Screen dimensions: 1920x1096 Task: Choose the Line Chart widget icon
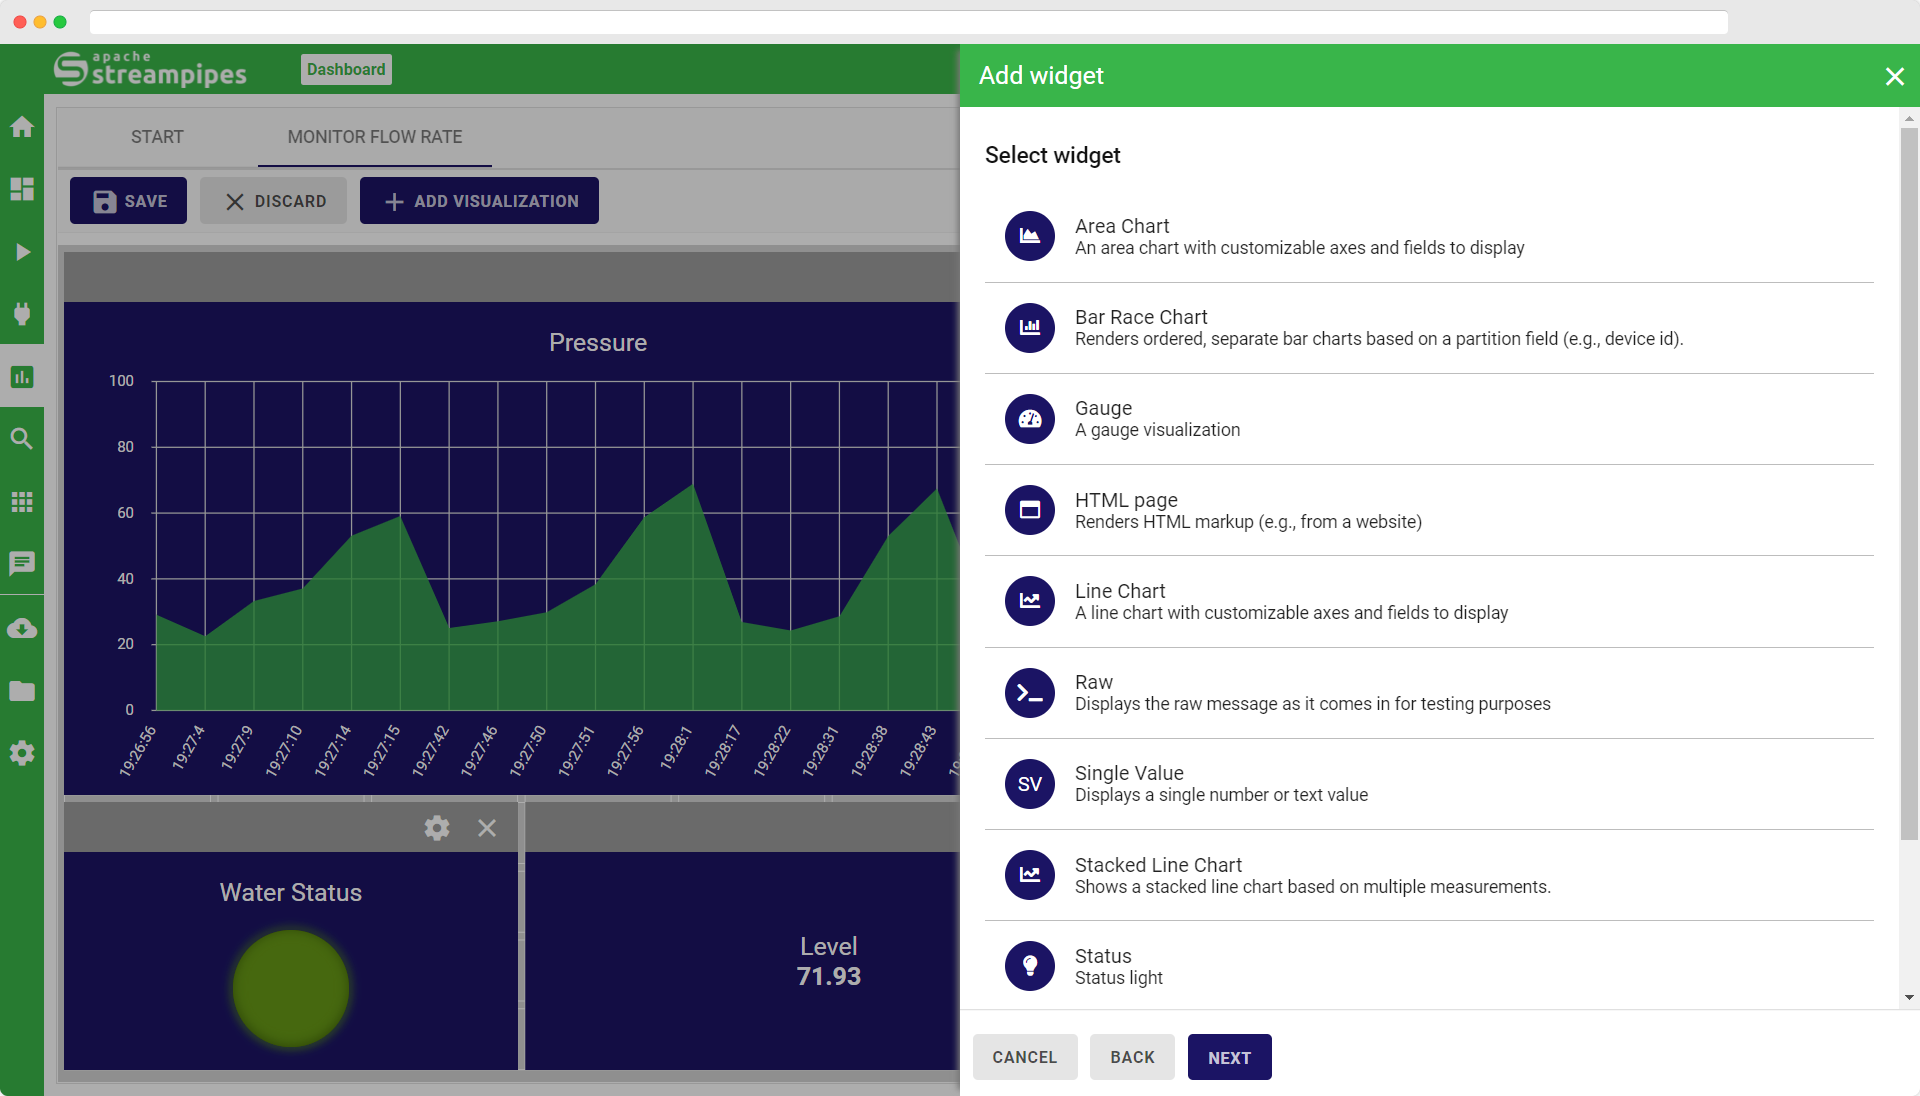[1029, 601]
